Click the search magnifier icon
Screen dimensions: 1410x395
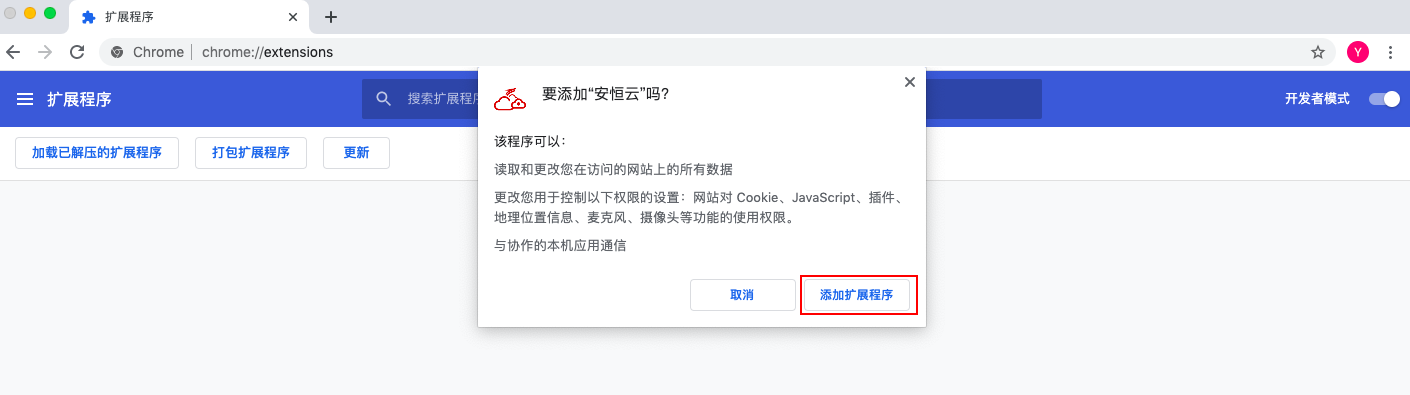click(x=383, y=99)
